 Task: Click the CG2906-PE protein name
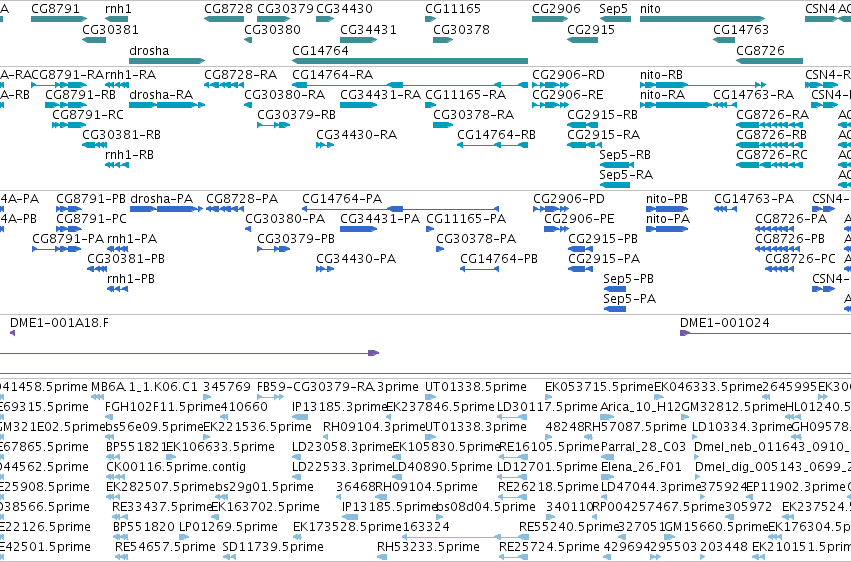(x=579, y=219)
